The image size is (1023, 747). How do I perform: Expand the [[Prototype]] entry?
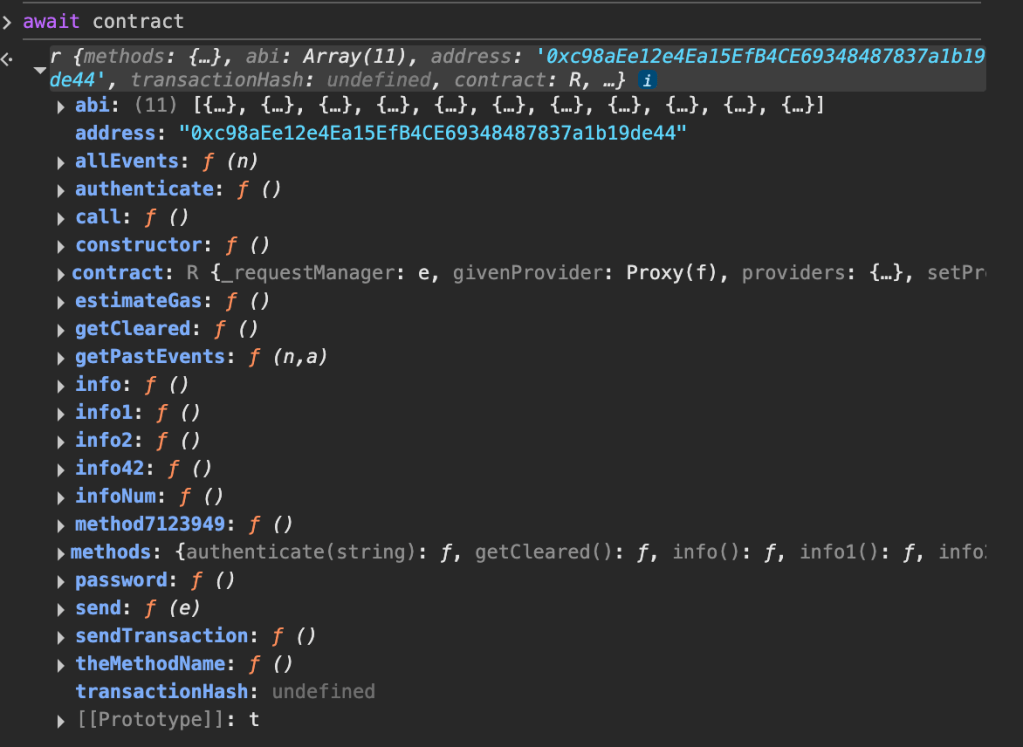pos(63,720)
